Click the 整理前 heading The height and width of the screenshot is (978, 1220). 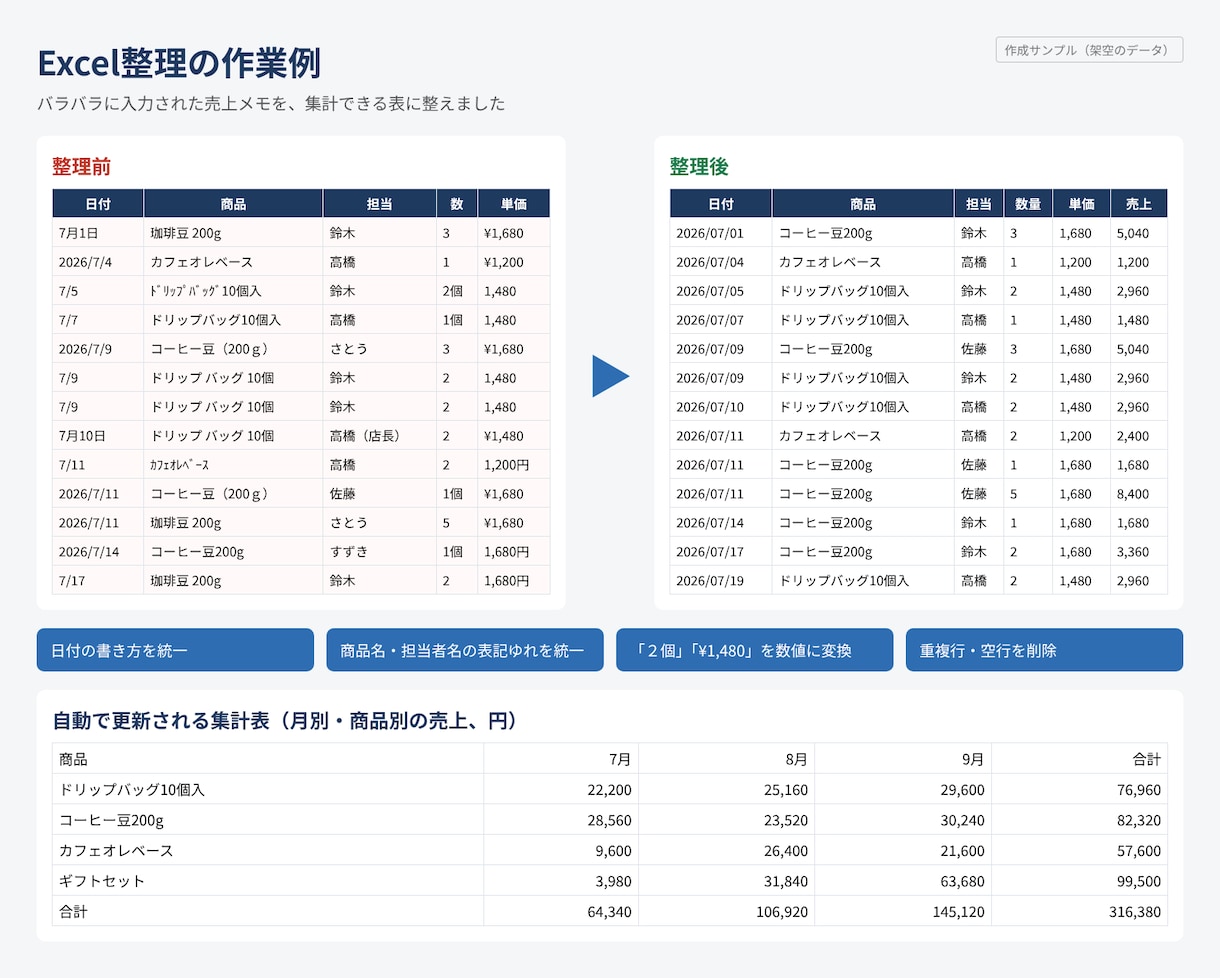click(81, 166)
